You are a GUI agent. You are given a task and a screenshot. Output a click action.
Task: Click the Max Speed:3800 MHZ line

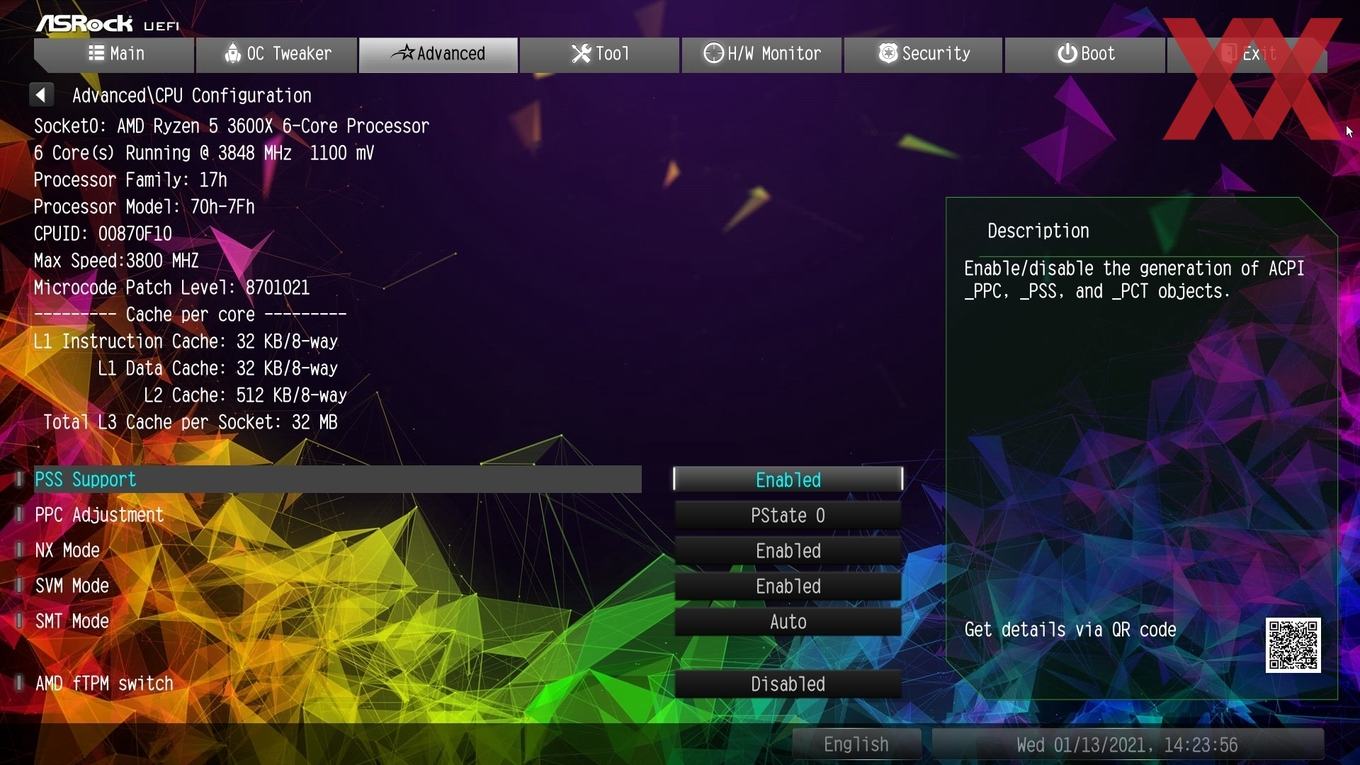pyautogui.click(x=116, y=261)
